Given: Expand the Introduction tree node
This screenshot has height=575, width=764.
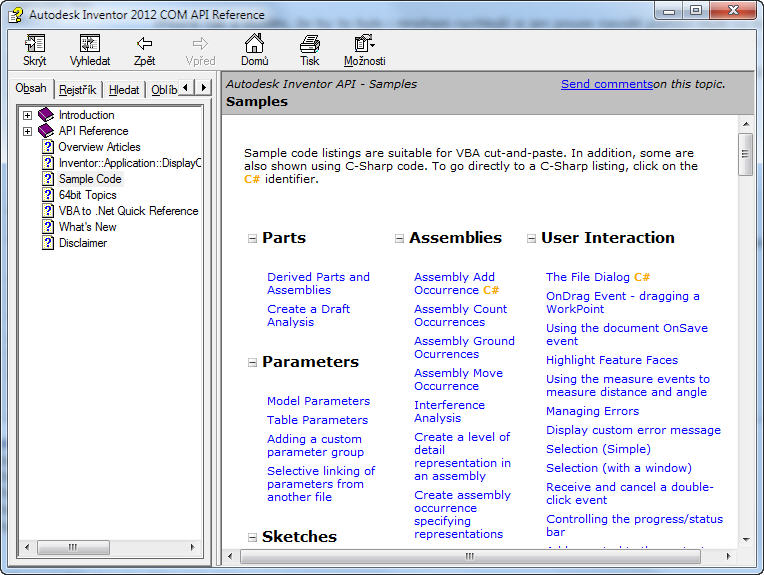Looking at the screenshot, I should (x=28, y=115).
